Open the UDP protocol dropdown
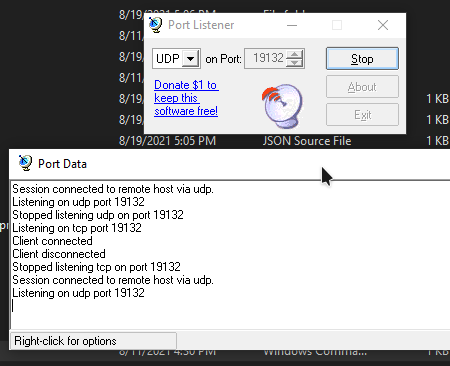450x366 pixels. 191,59
